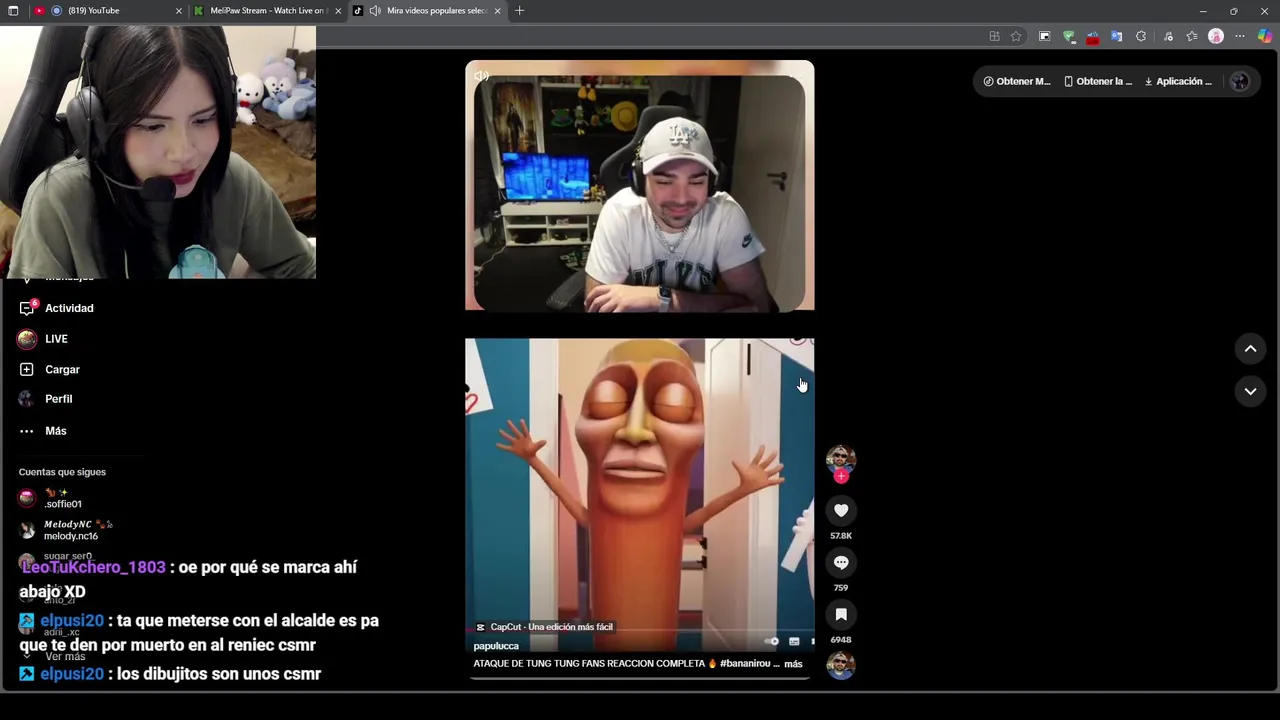Mute tab via speaker icon on TikTok tab
The image size is (1280, 720).
tap(374, 11)
